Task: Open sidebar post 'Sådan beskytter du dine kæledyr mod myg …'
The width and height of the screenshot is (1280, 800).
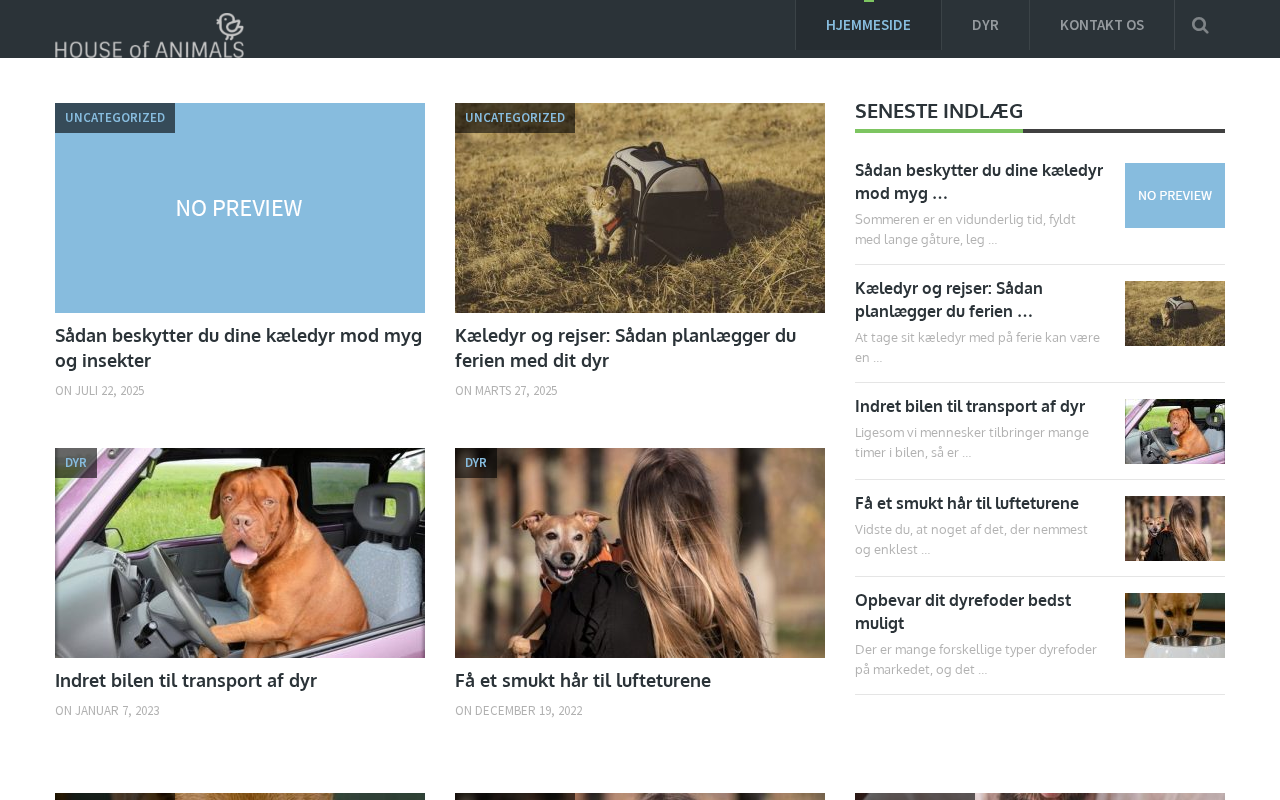Action: (x=979, y=181)
